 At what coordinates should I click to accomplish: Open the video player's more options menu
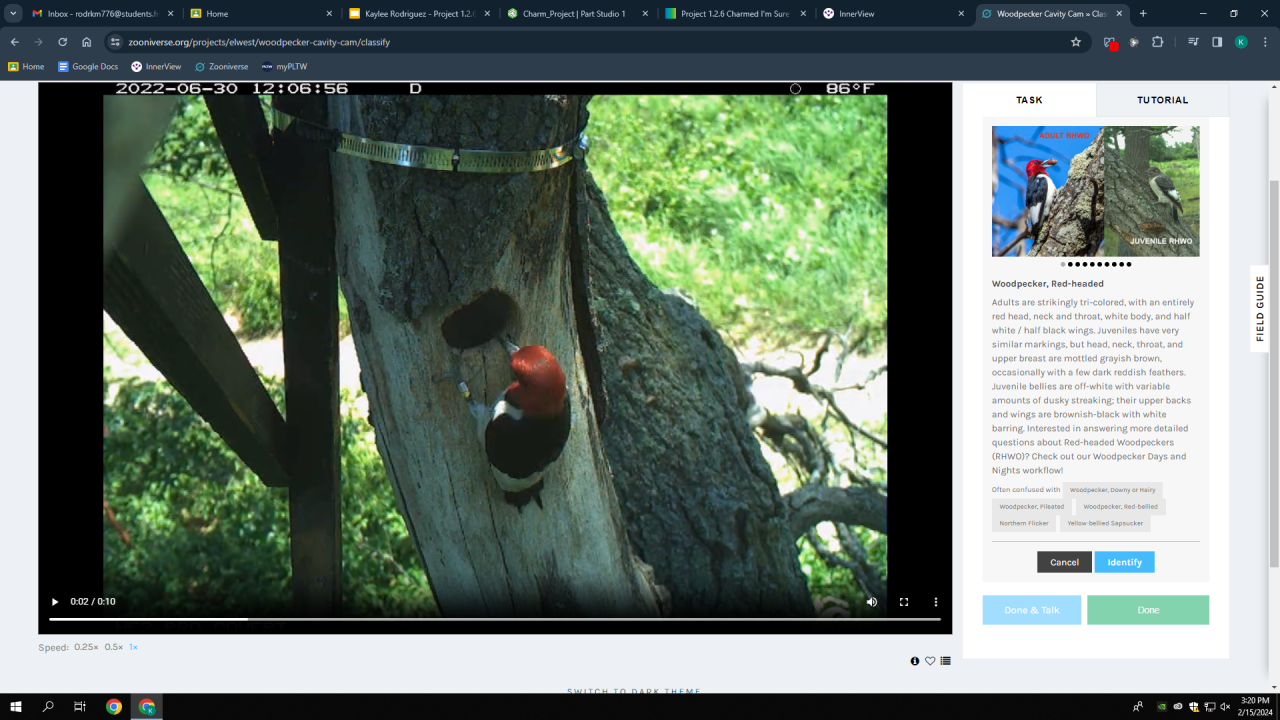click(x=936, y=602)
